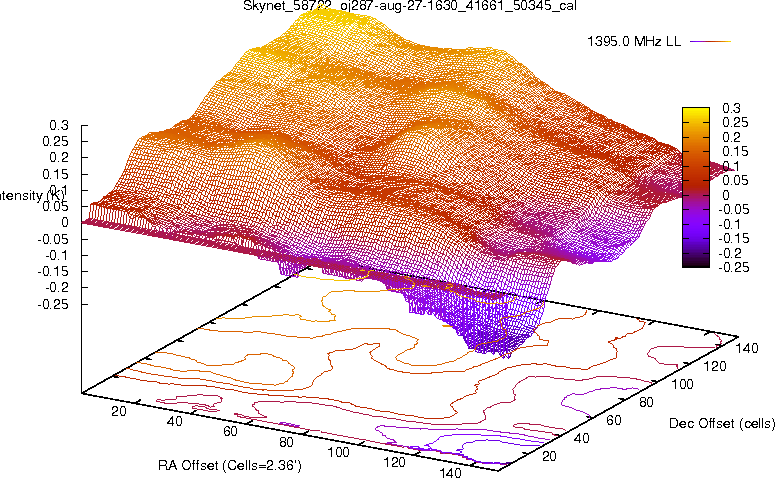Click the -0.15 tick on the intensity axis
The image size is (775, 478).
tap(53, 272)
